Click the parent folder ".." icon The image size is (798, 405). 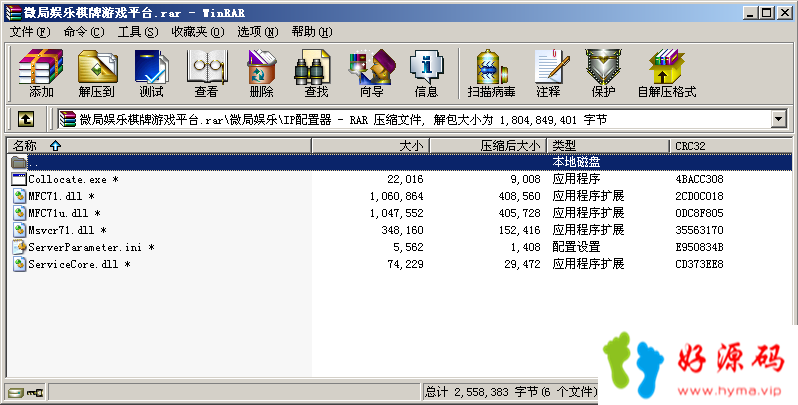(x=19, y=162)
